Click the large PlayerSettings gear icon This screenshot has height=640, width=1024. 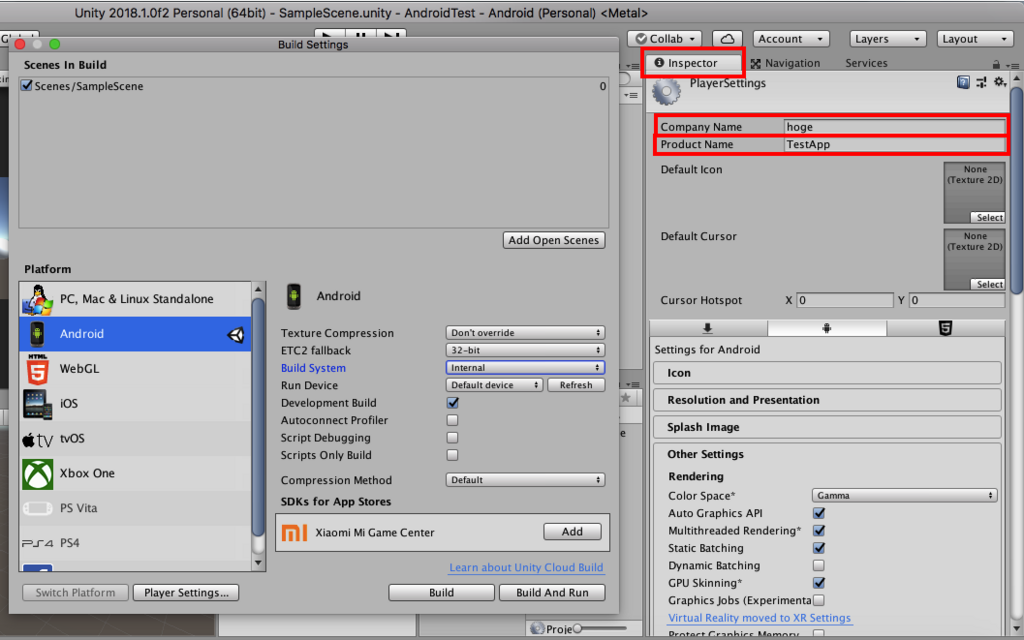pyautogui.click(x=667, y=90)
